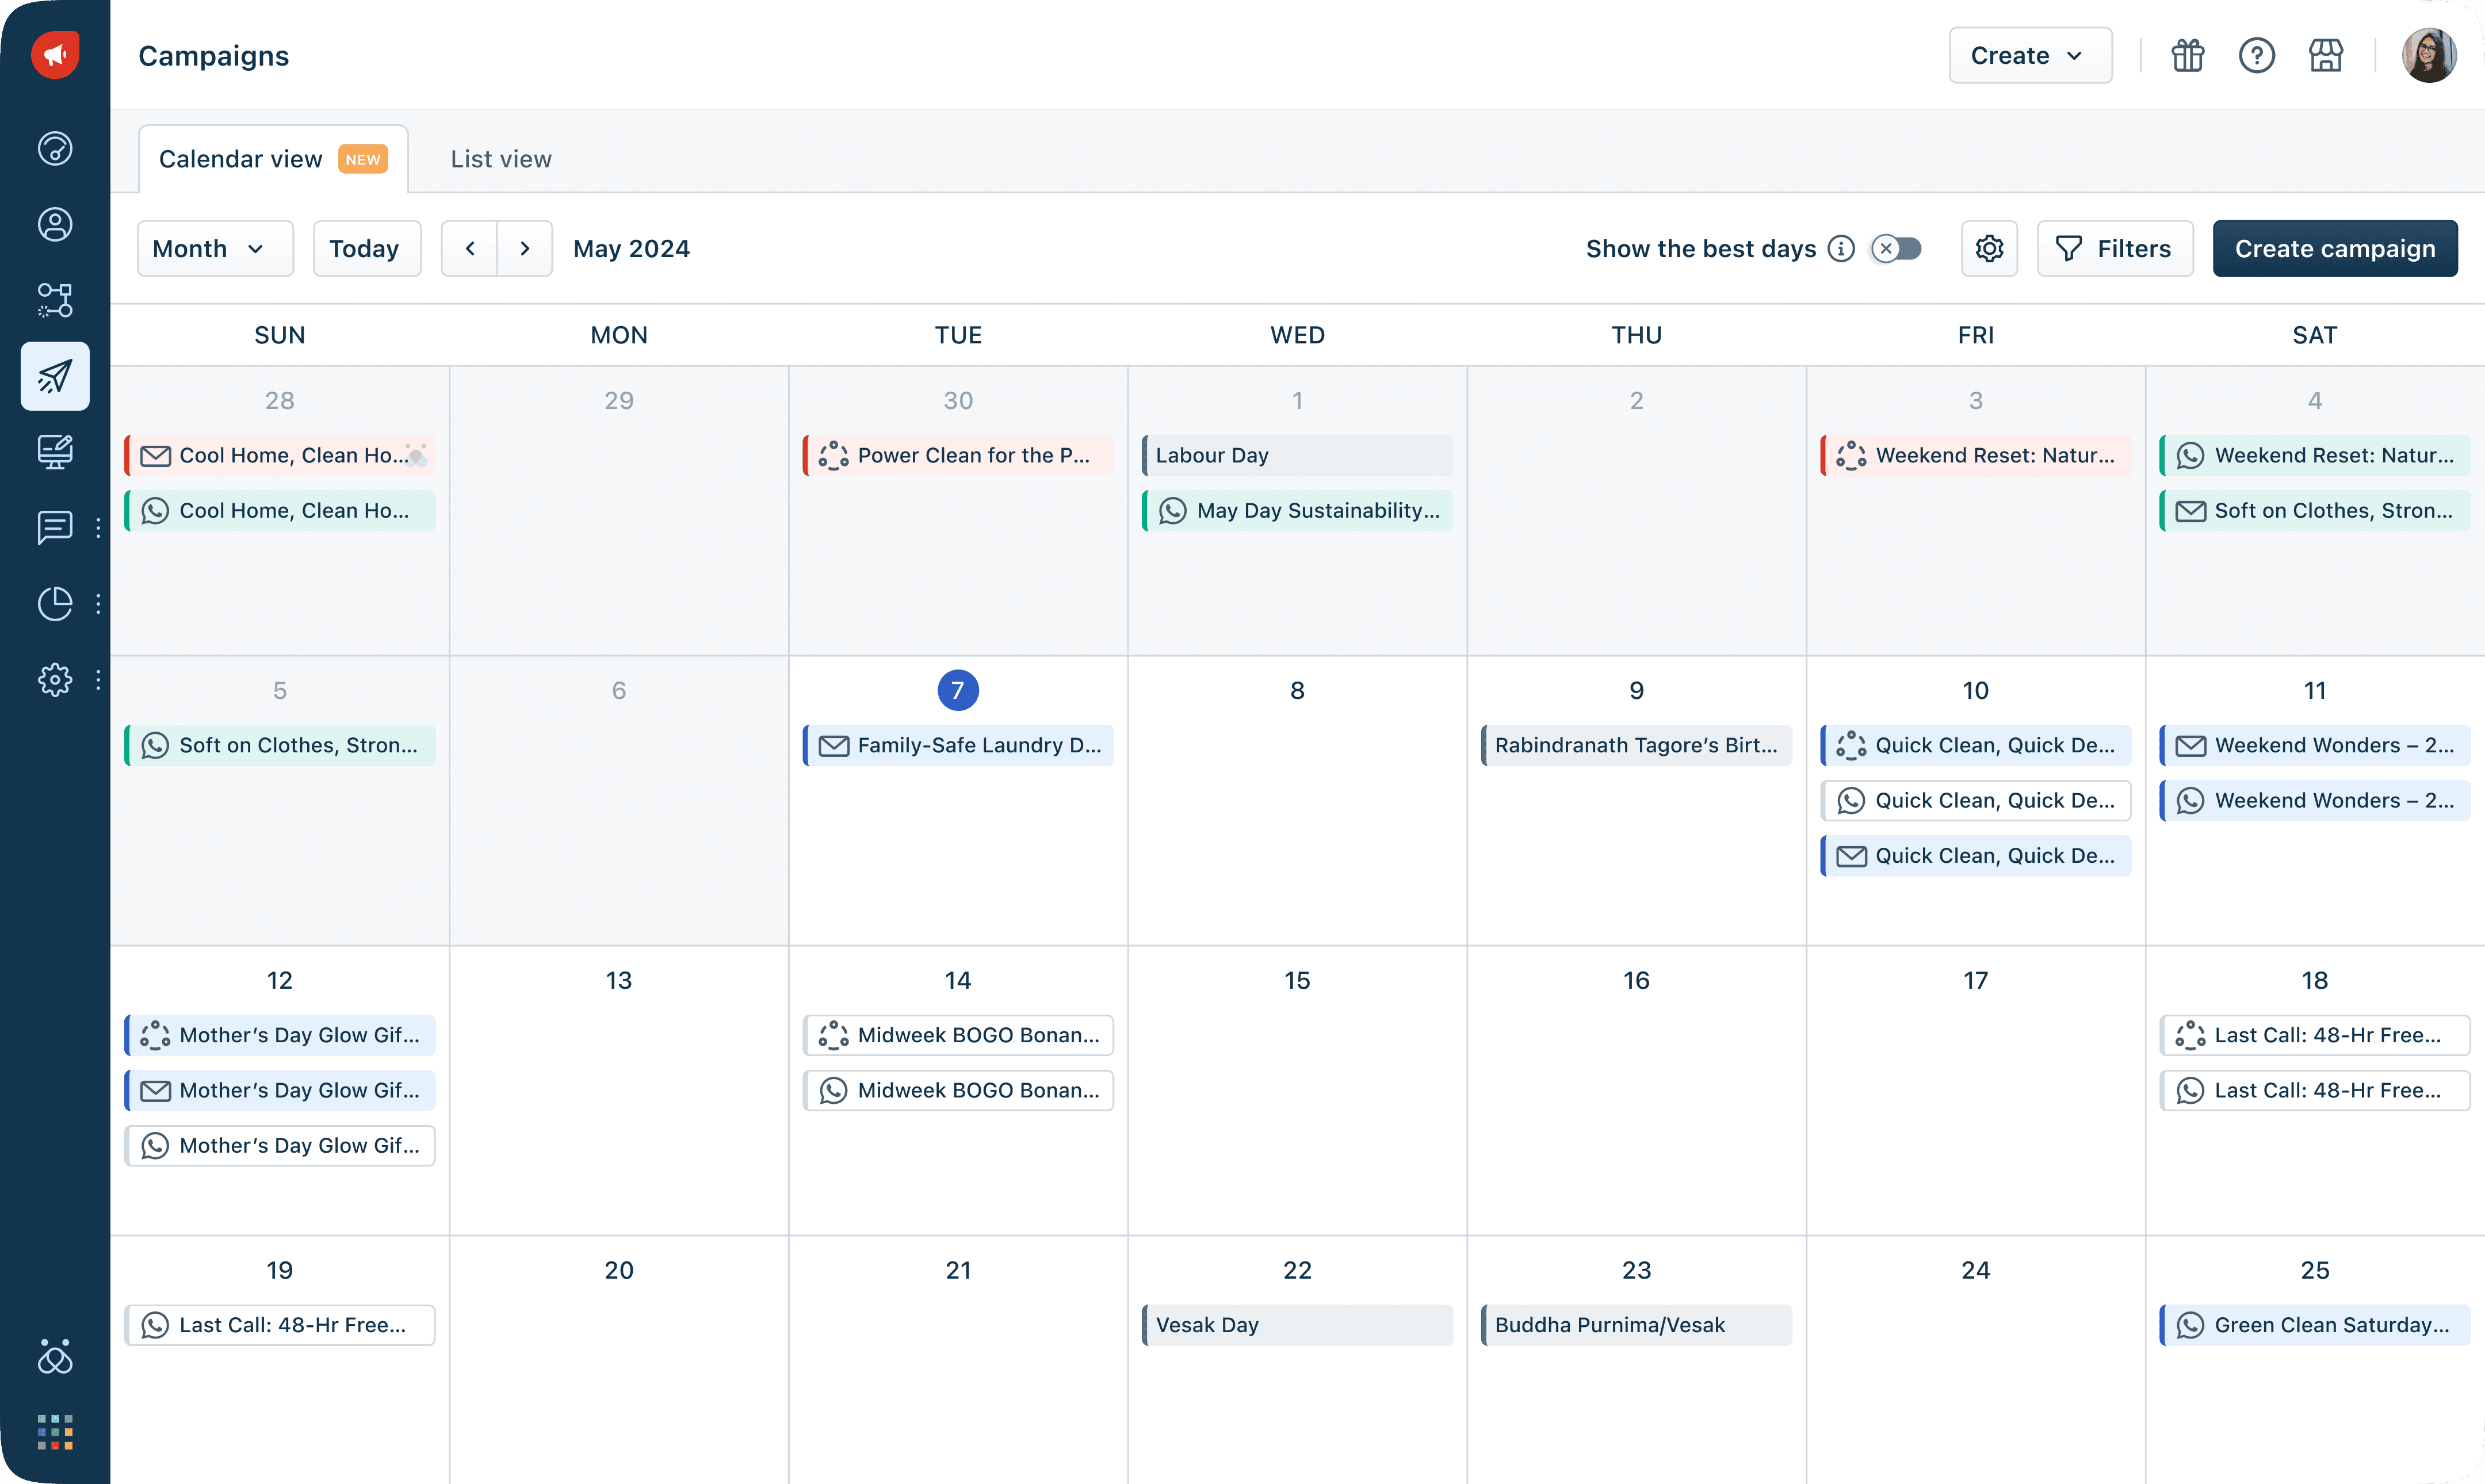The height and width of the screenshot is (1484, 2485).
Task: Toggle Show the best days switch
Action: tap(1897, 249)
